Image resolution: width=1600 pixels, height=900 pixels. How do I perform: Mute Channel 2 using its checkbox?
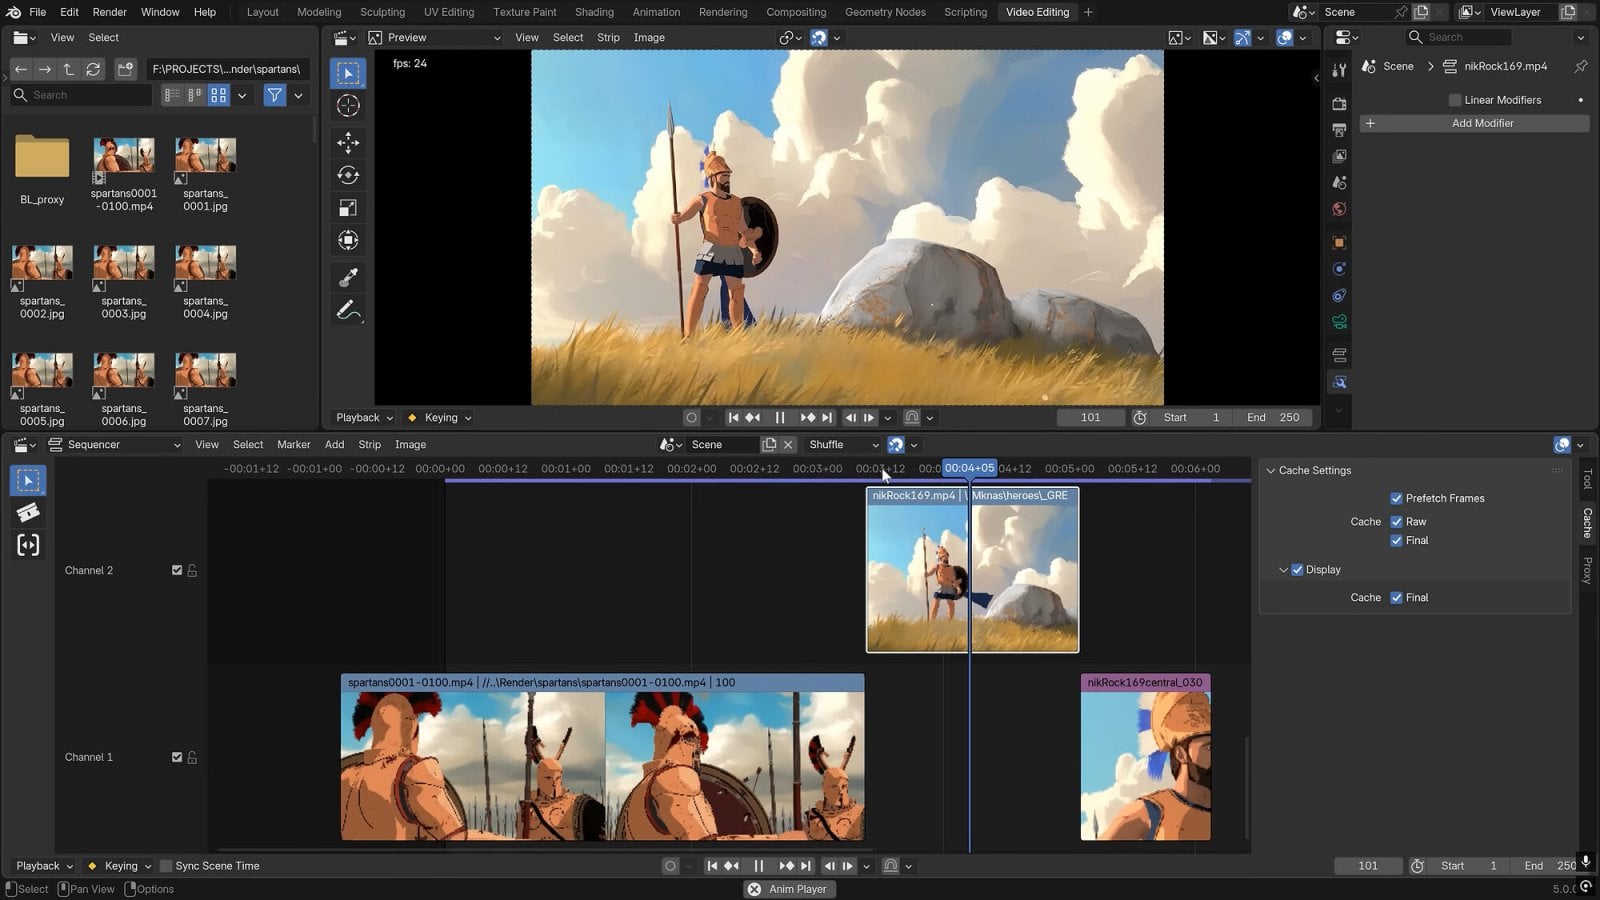(x=177, y=571)
